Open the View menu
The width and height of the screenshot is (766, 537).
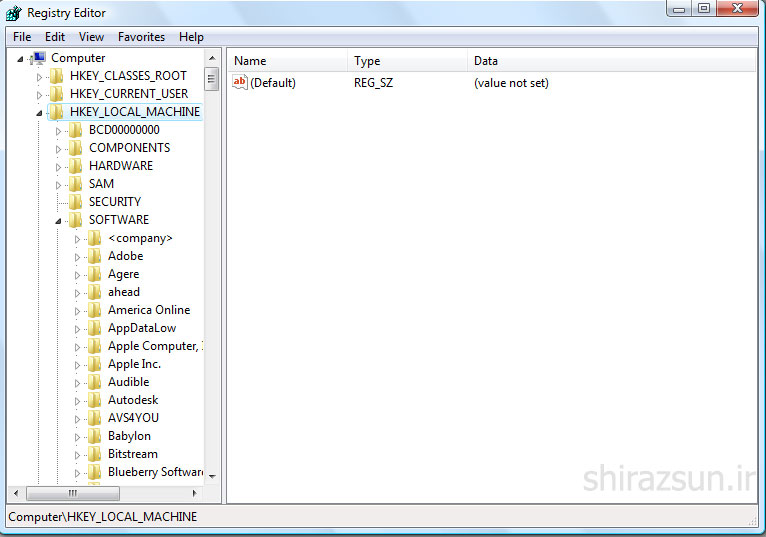click(91, 37)
